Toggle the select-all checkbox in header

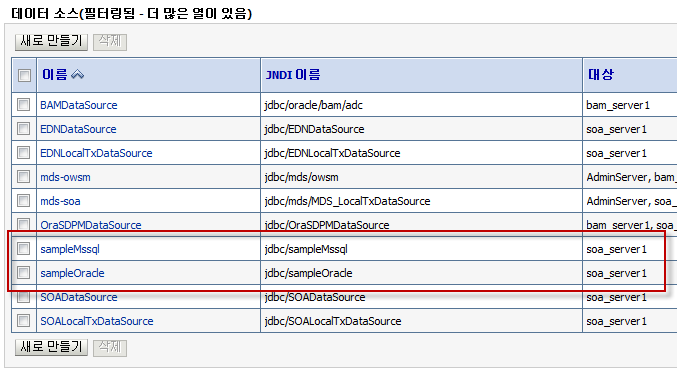24,76
